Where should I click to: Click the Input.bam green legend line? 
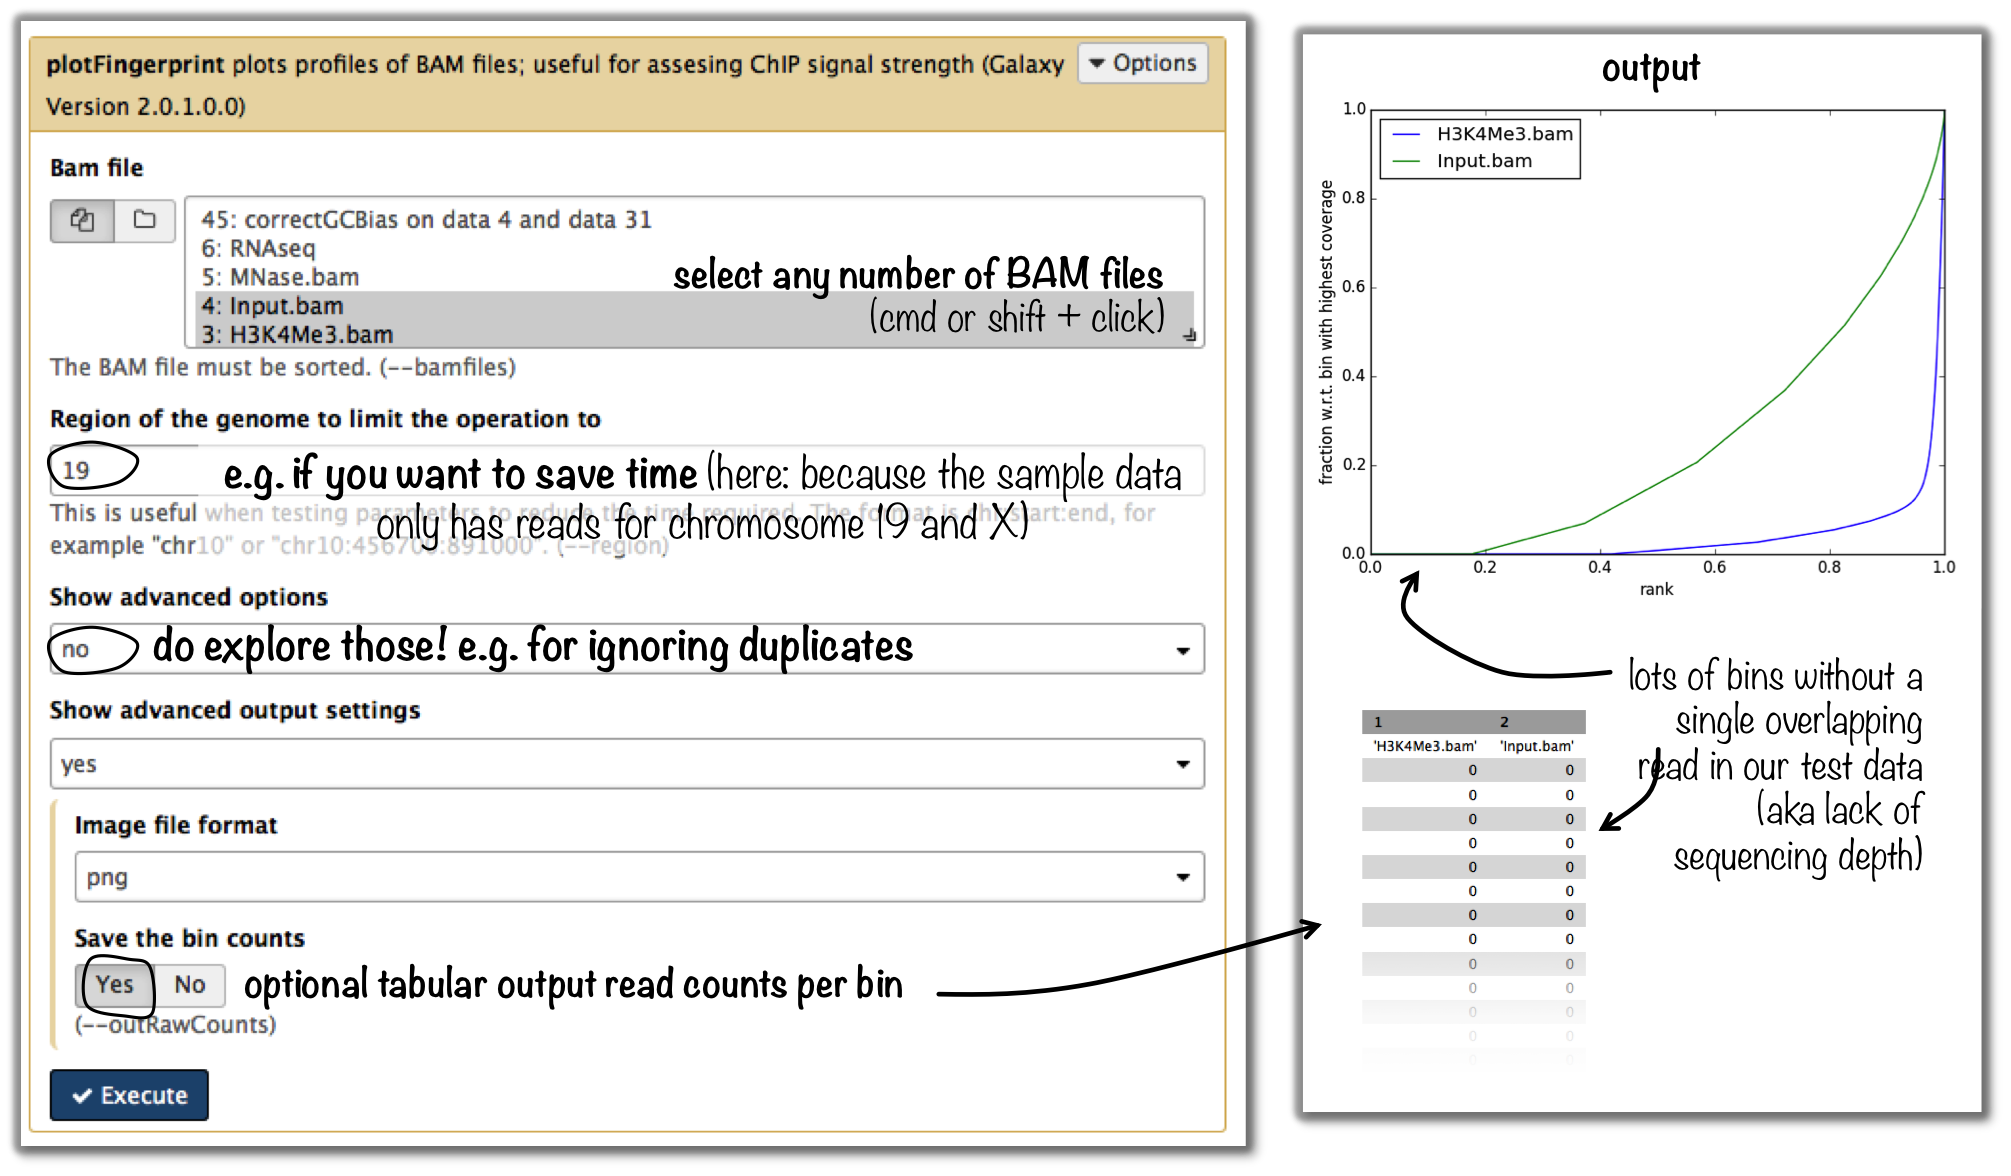1406,161
